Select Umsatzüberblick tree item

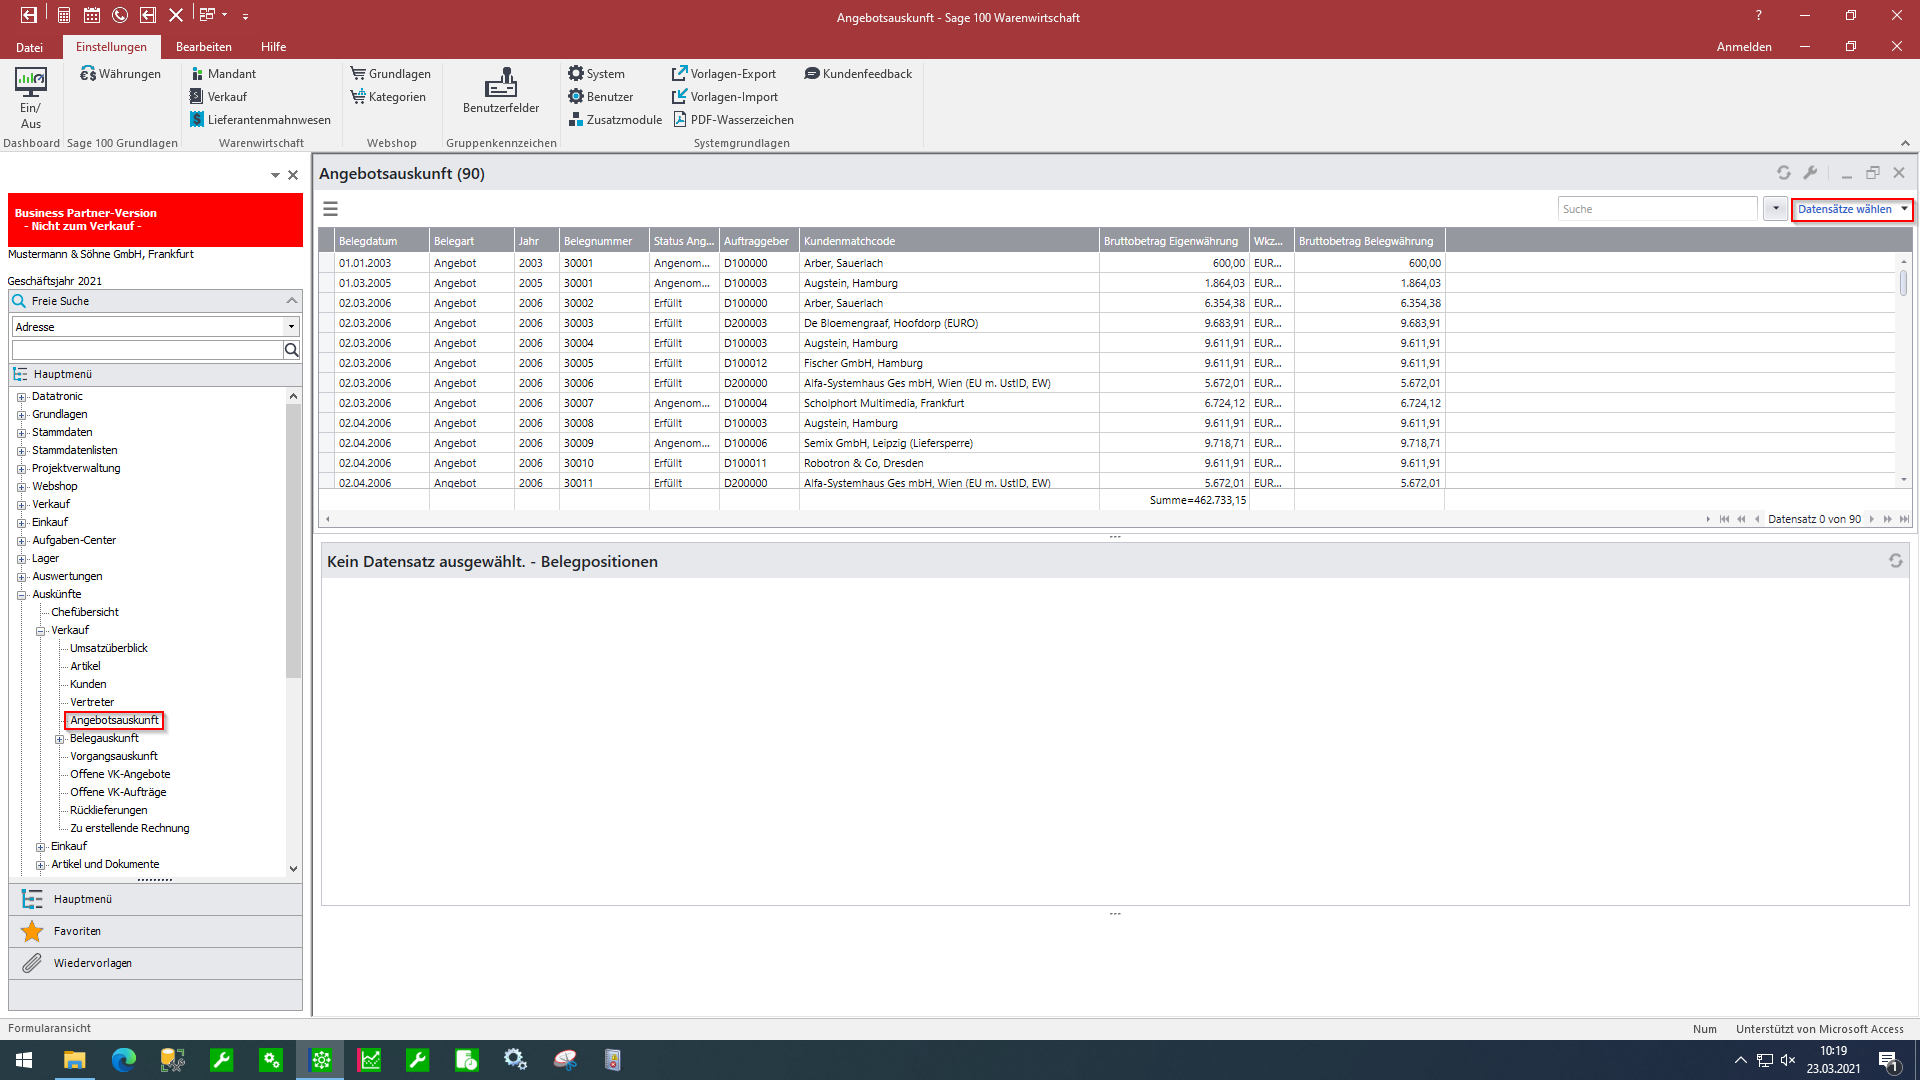click(109, 648)
